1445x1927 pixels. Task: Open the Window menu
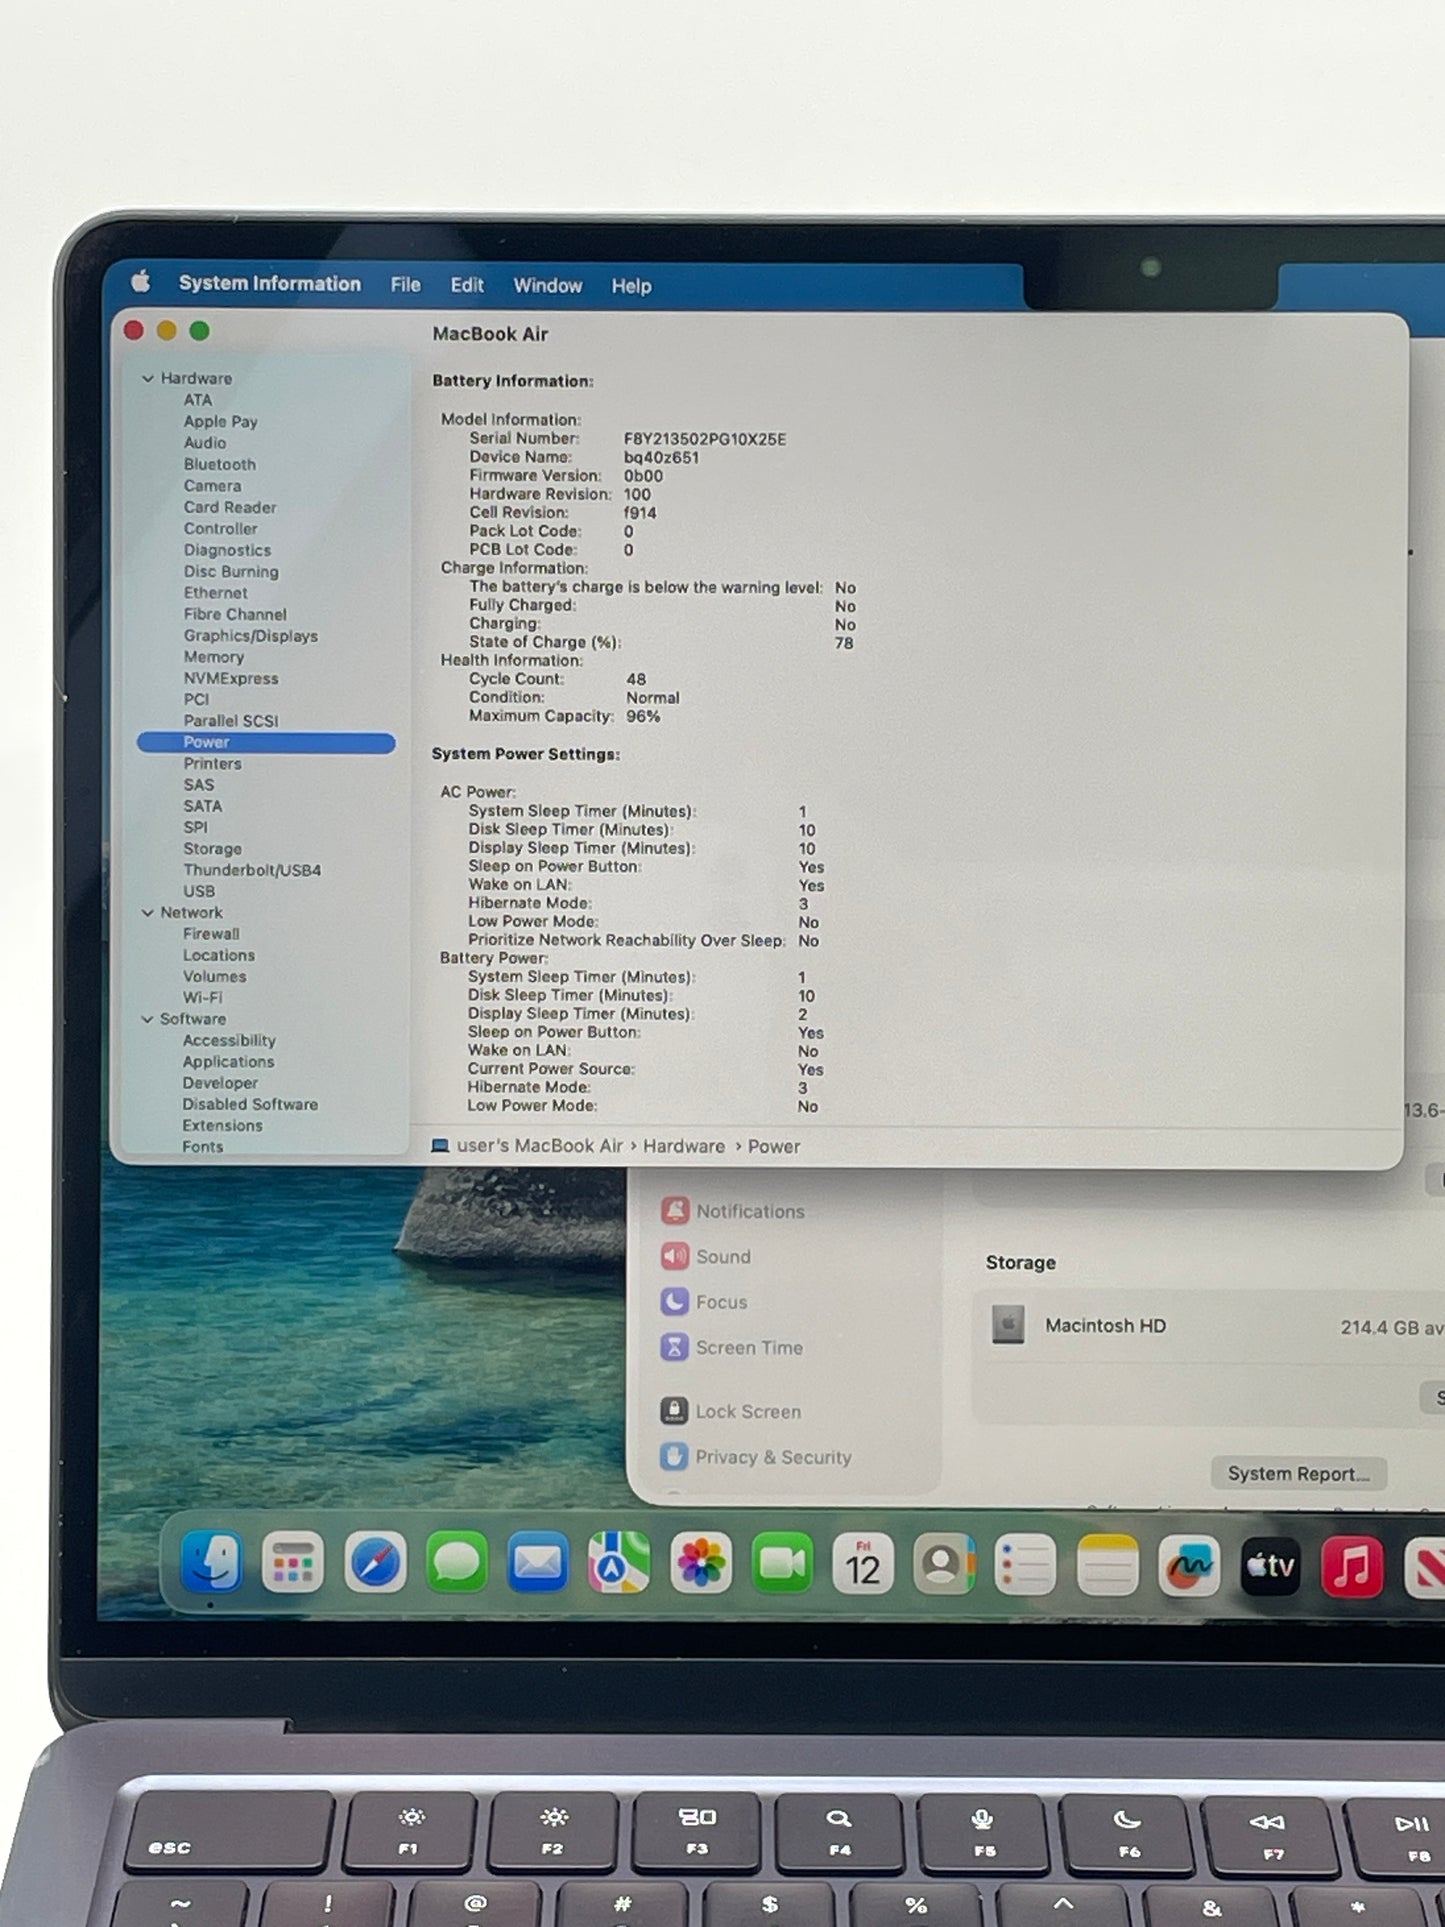pyautogui.click(x=548, y=286)
